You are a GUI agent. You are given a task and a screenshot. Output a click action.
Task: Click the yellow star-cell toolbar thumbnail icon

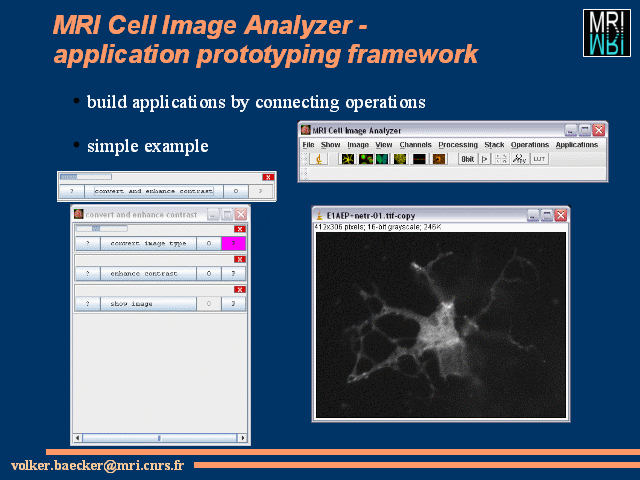tap(348, 159)
